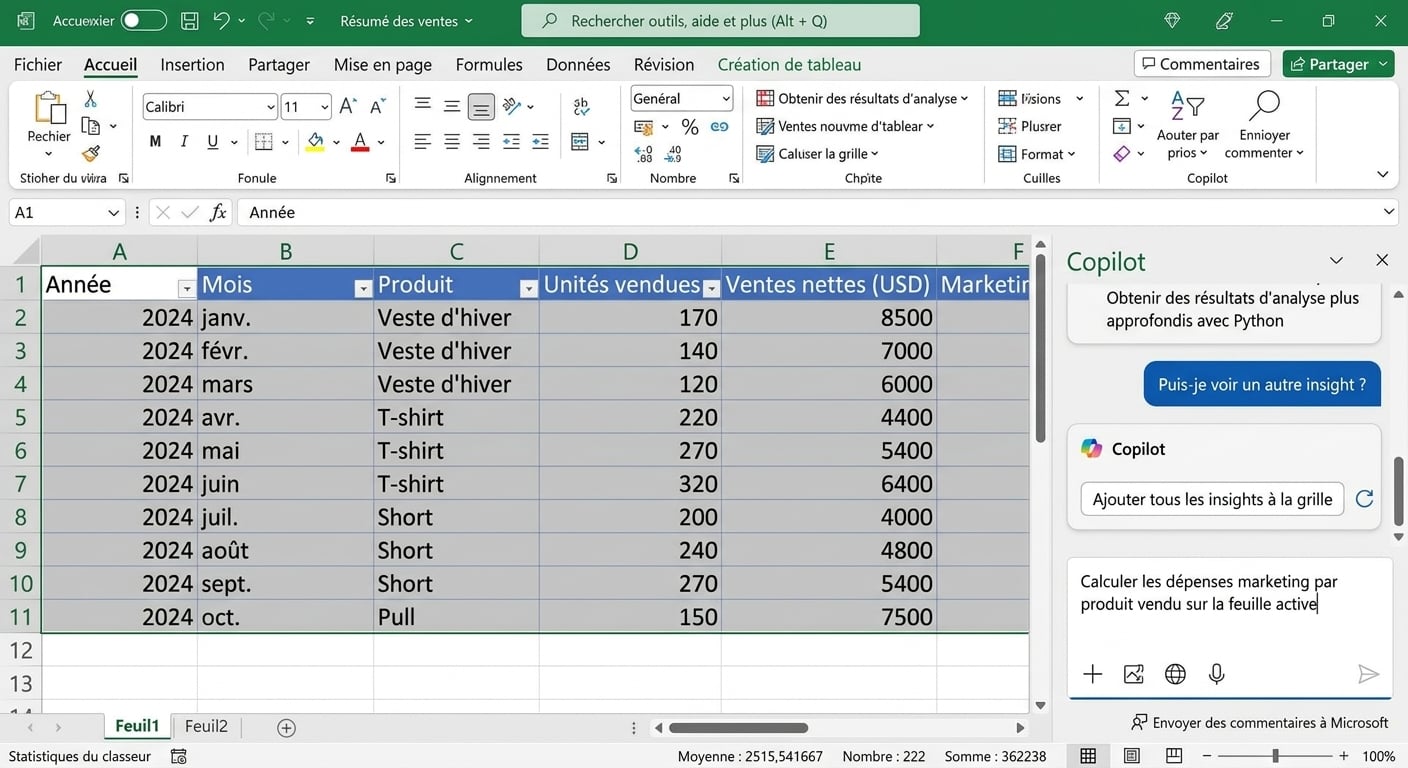Click the AutoSum sigma icon

pos(1122,98)
